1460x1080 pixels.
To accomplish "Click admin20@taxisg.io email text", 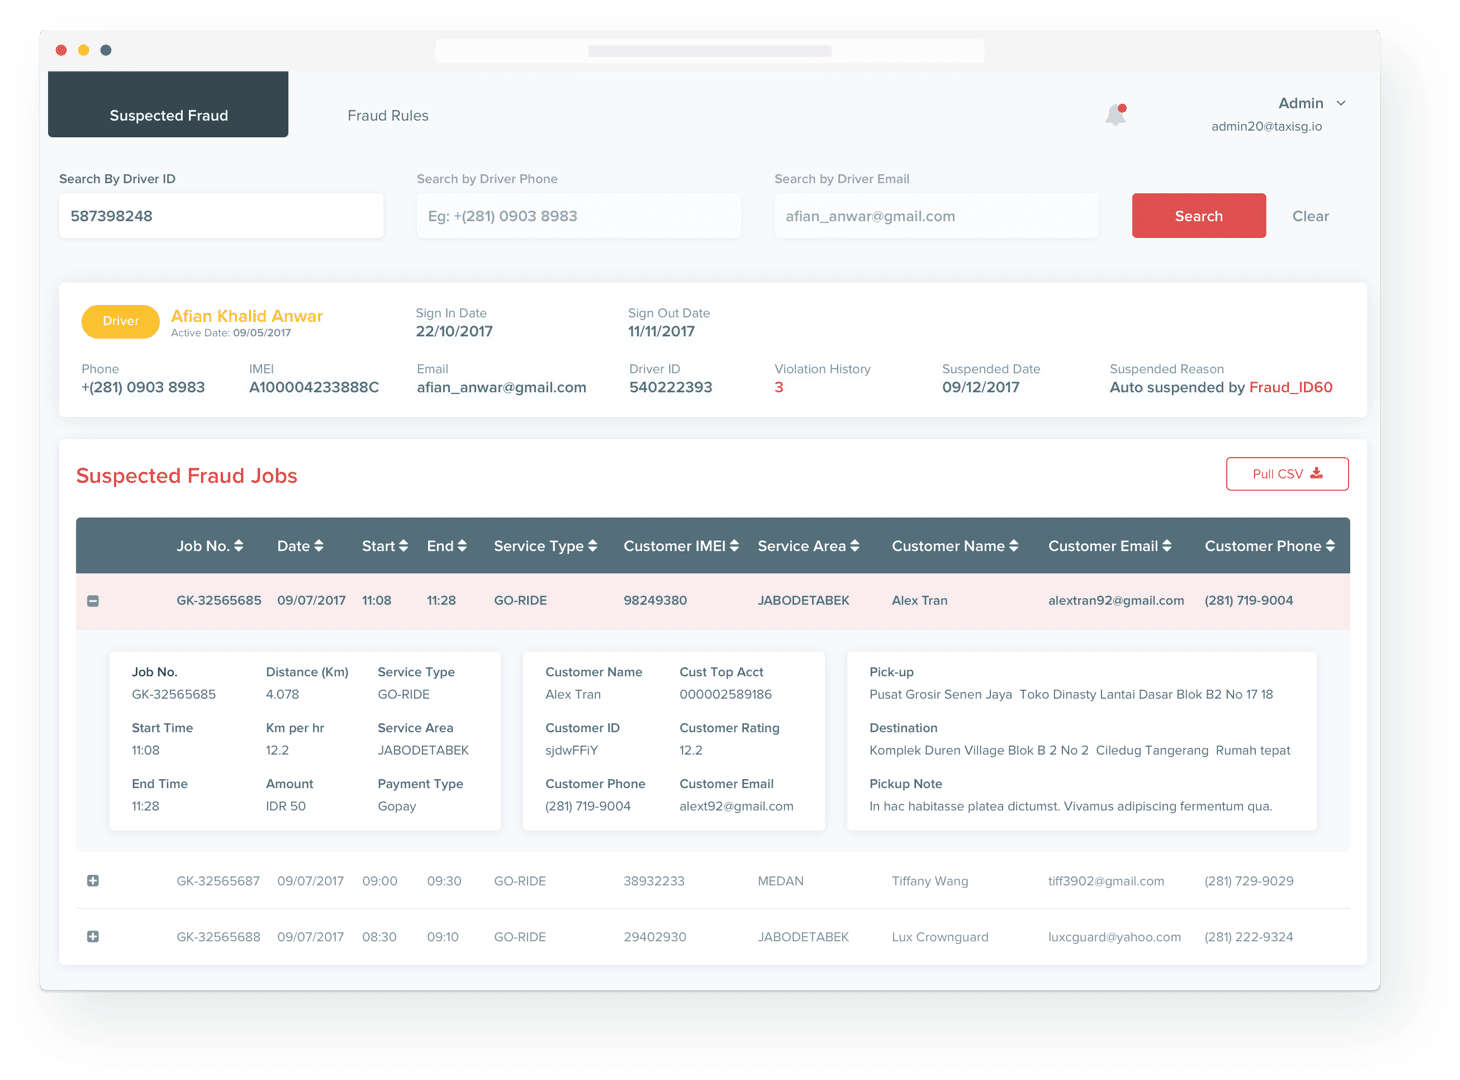I will tap(1267, 127).
